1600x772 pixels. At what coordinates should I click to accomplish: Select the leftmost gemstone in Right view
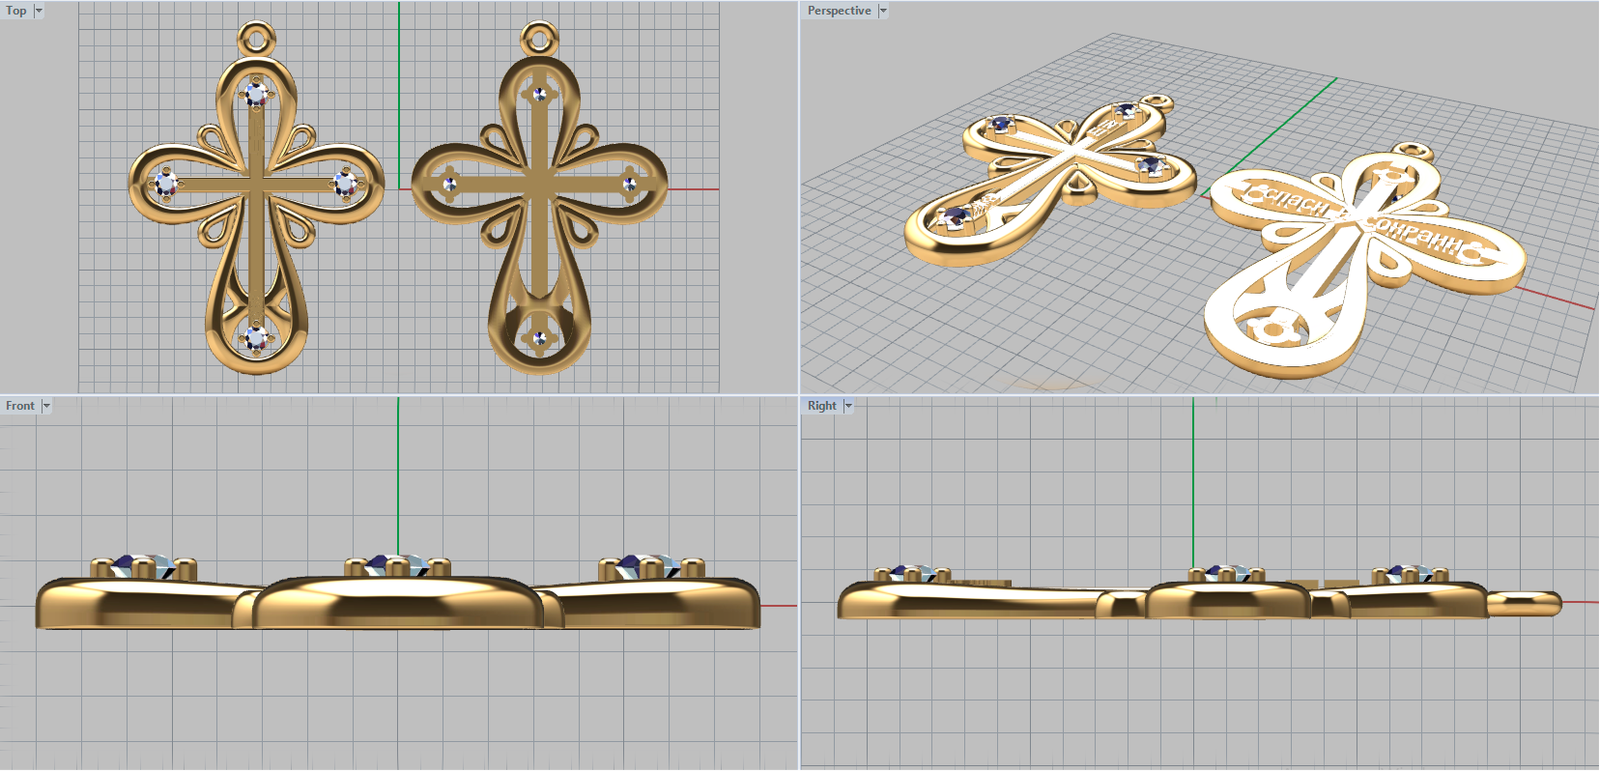tap(910, 573)
